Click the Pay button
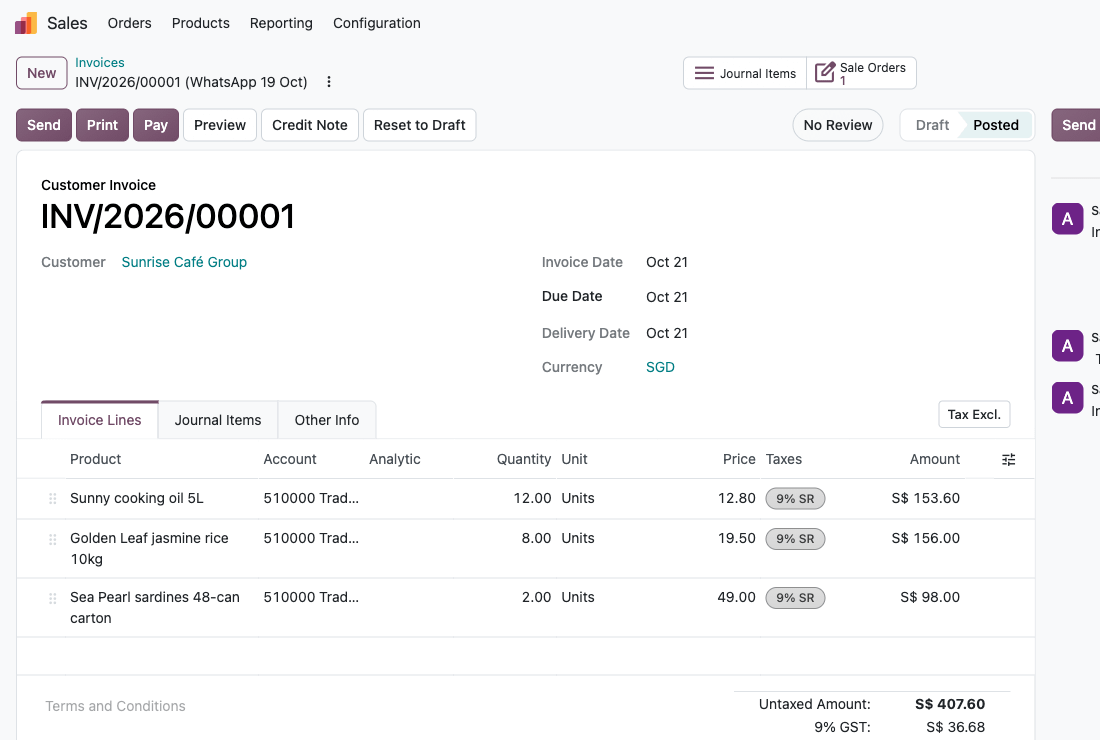Image resolution: width=1100 pixels, height=740 pixels. pos(156,125)
